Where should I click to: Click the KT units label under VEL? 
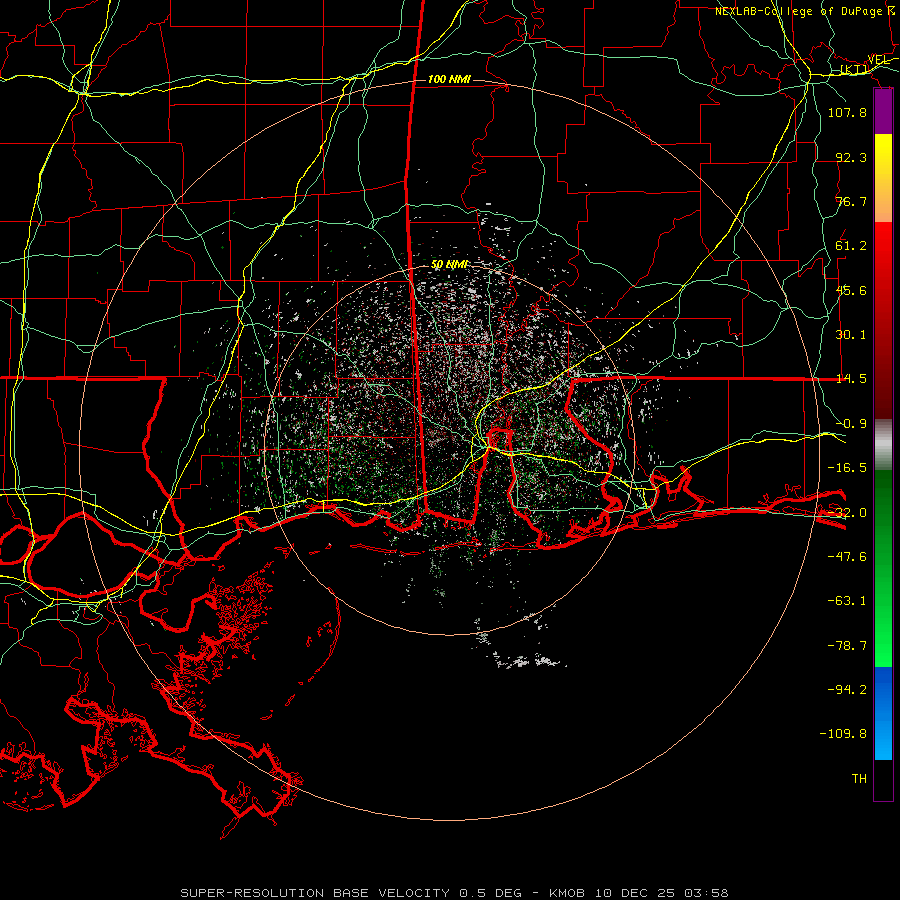(854, 70)
